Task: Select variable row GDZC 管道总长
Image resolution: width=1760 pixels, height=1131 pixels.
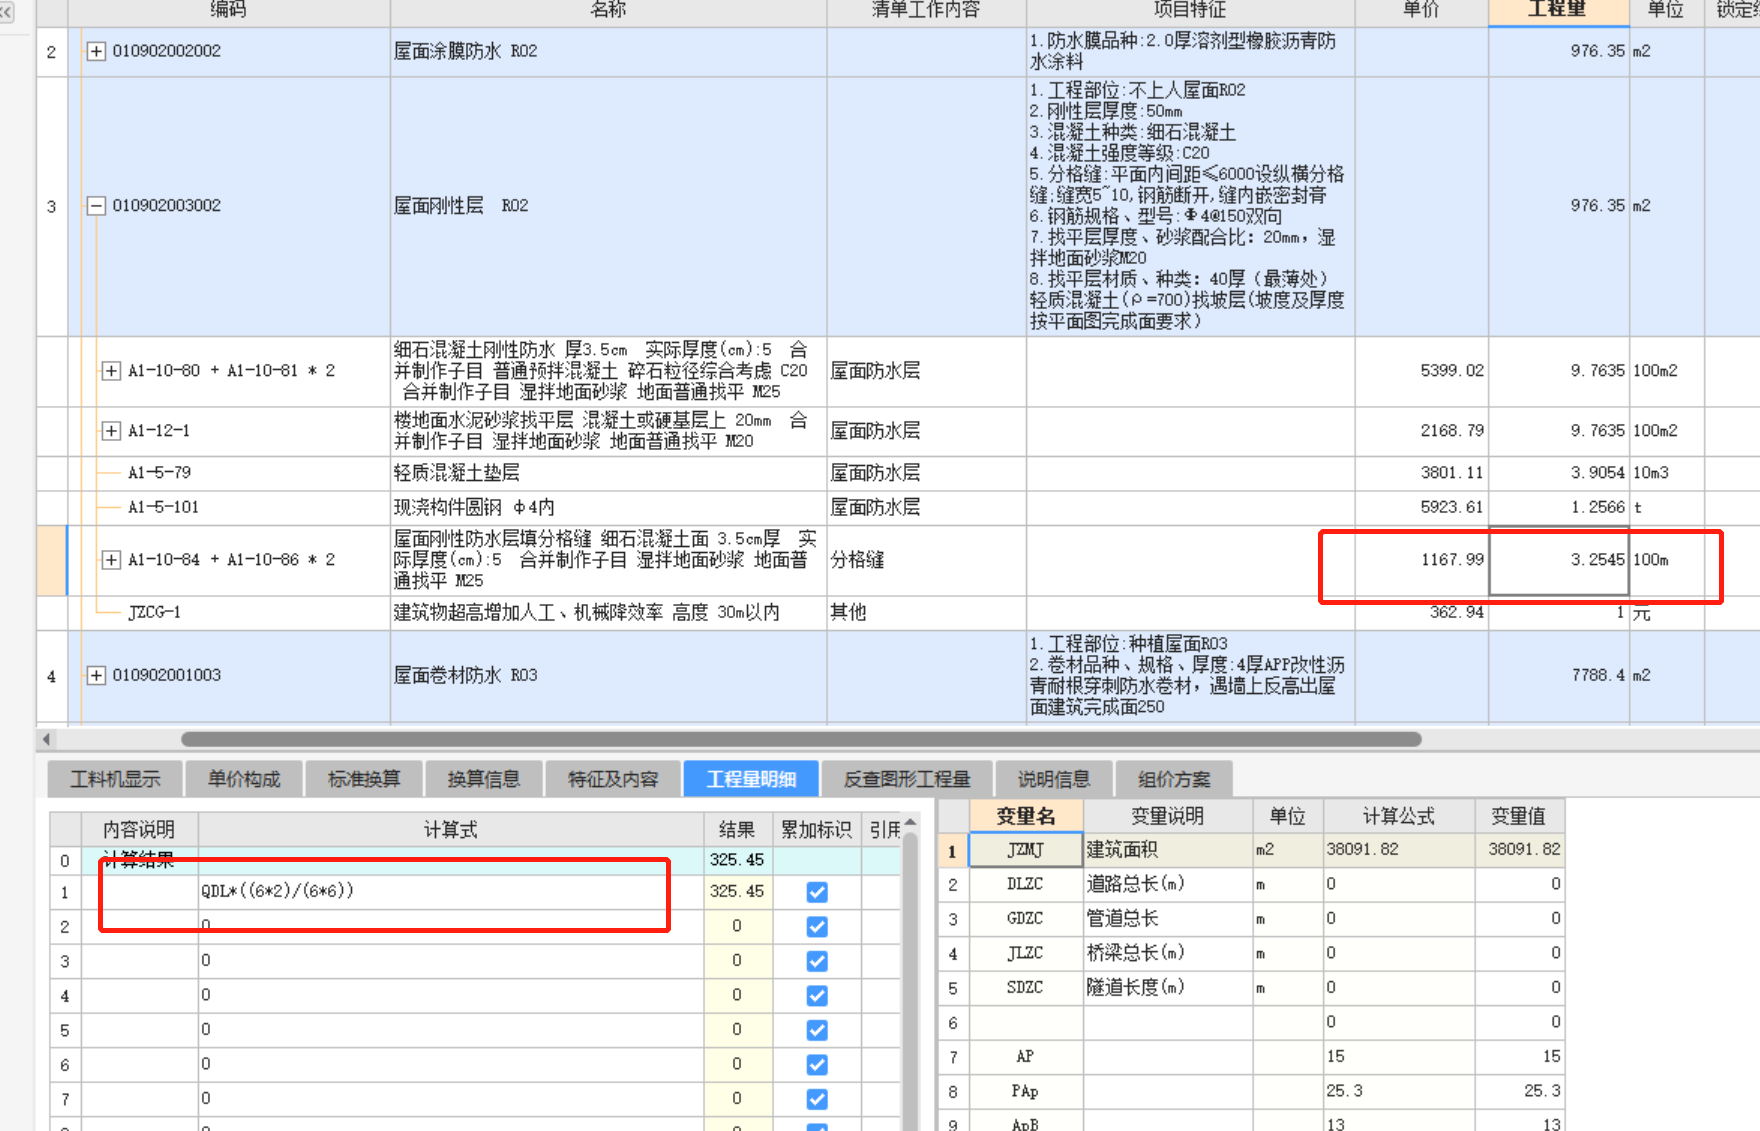Action: tap(1251, 919)
